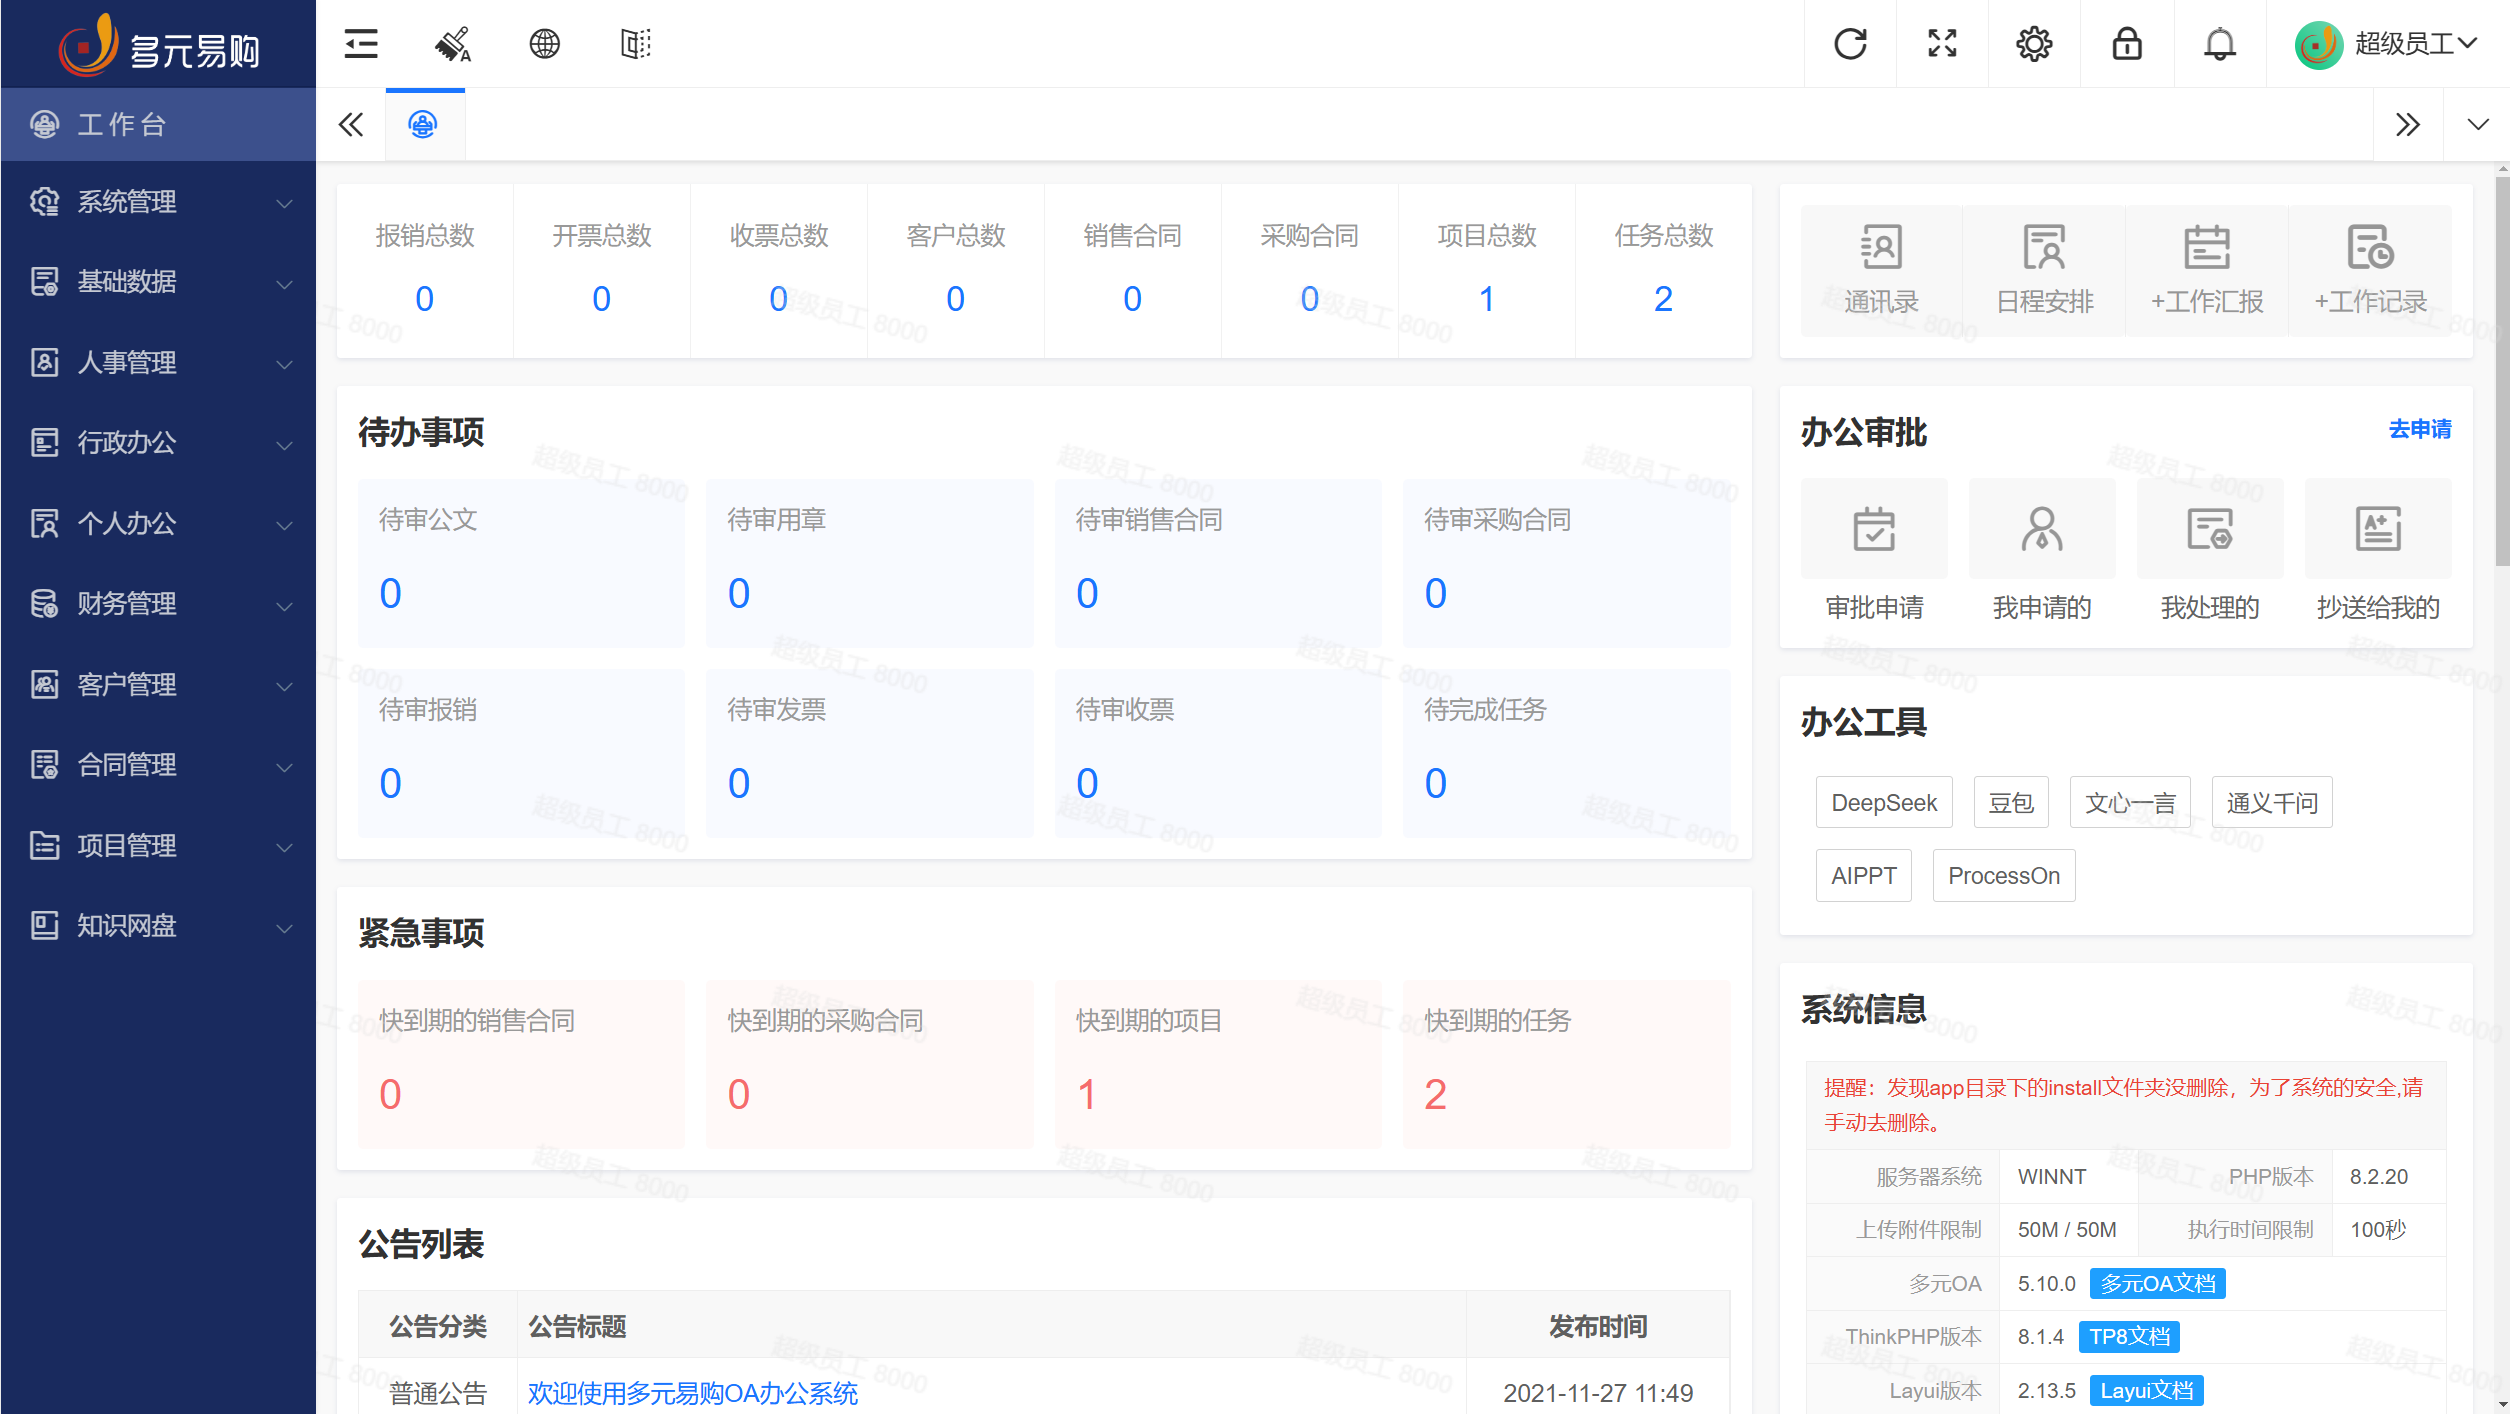Screen dimensions: 2510x1414
Task: Collapse the sidebar with the menu fold icon
Action: pos(361,44)
